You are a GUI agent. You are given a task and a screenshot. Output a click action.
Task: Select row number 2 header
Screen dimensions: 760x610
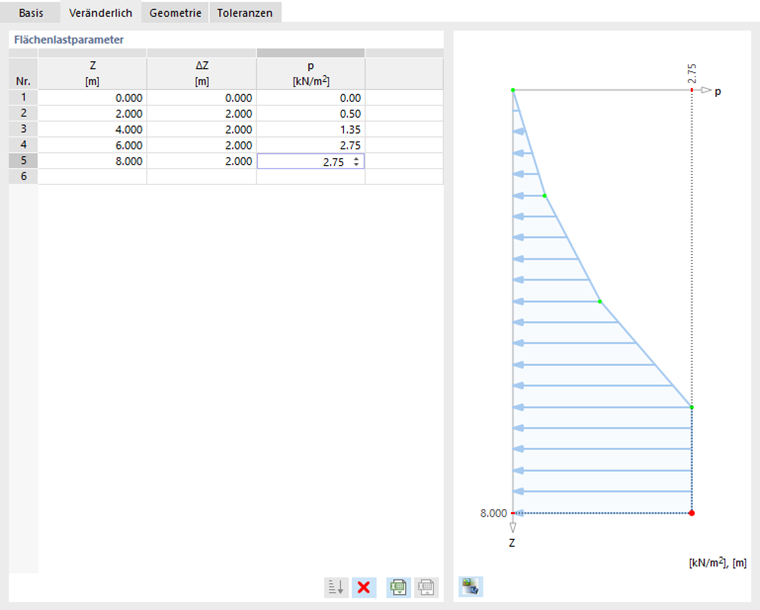click(23, 113)
